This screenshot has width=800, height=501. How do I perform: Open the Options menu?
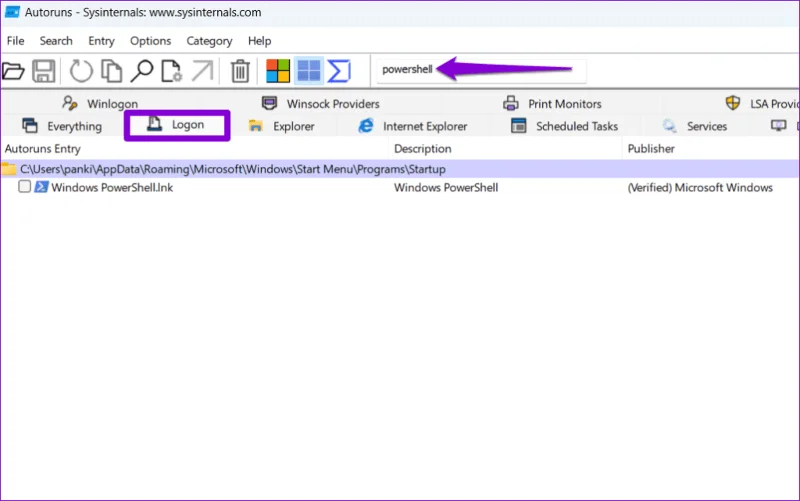coord(151,41)
